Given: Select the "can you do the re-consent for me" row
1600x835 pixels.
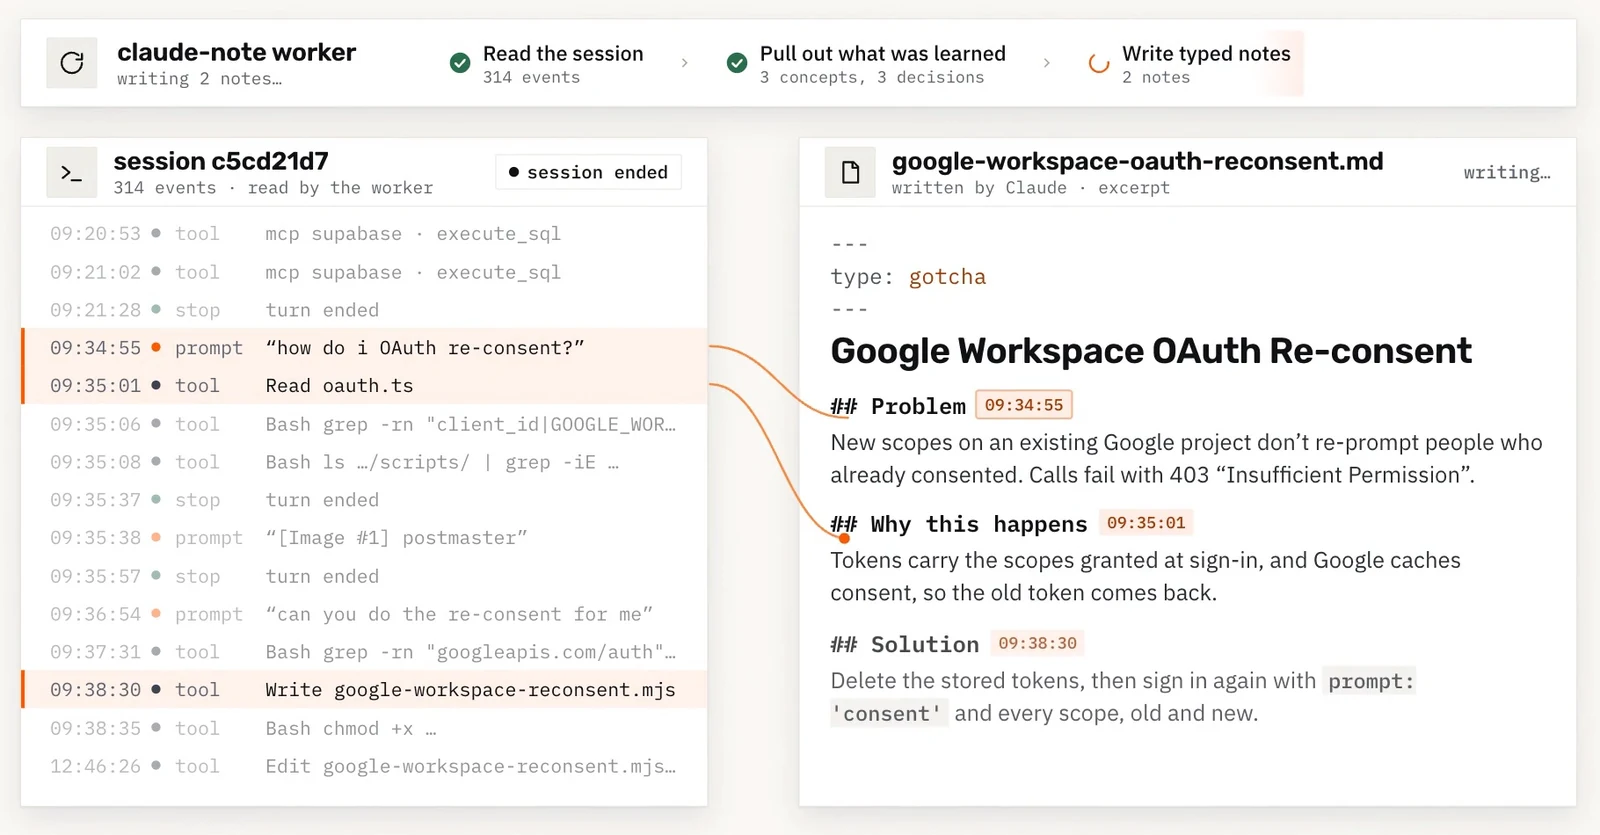Looking at the screenshot, I should pos(364,614).
